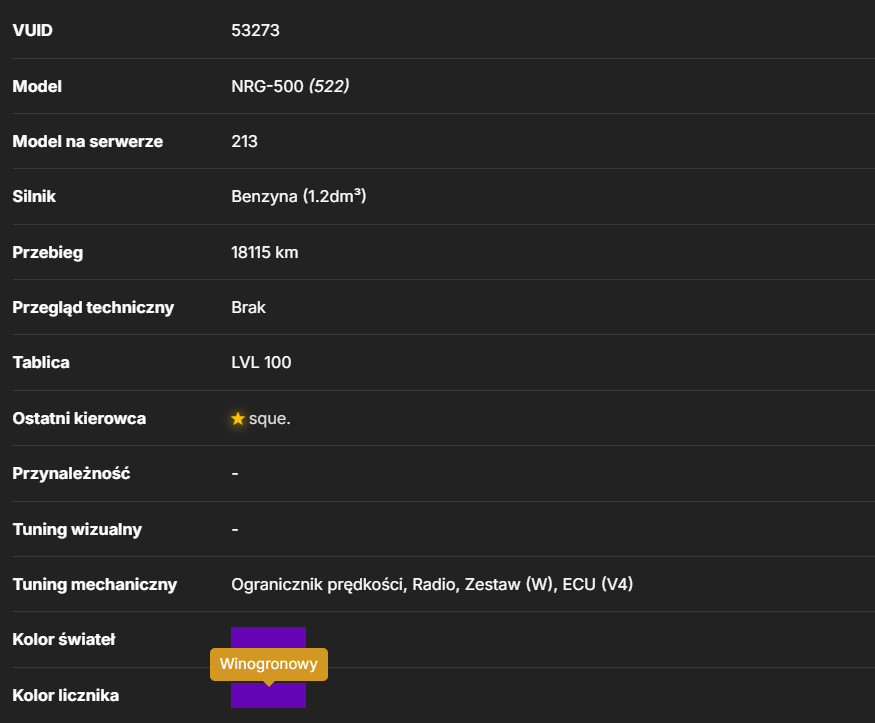
Task: Click the Przegląd techniczny label
Action: [x=93, y=307]
